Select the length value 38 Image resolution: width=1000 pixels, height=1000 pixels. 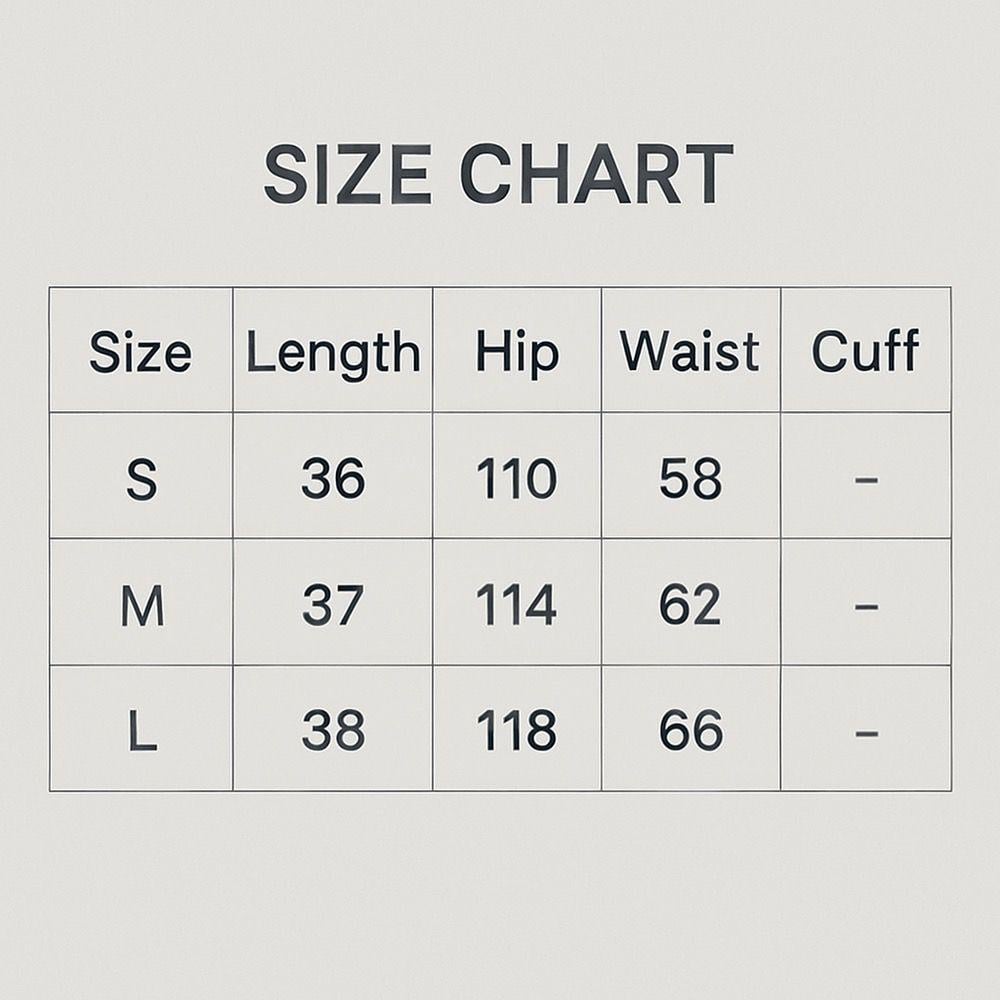pos(333,732)
